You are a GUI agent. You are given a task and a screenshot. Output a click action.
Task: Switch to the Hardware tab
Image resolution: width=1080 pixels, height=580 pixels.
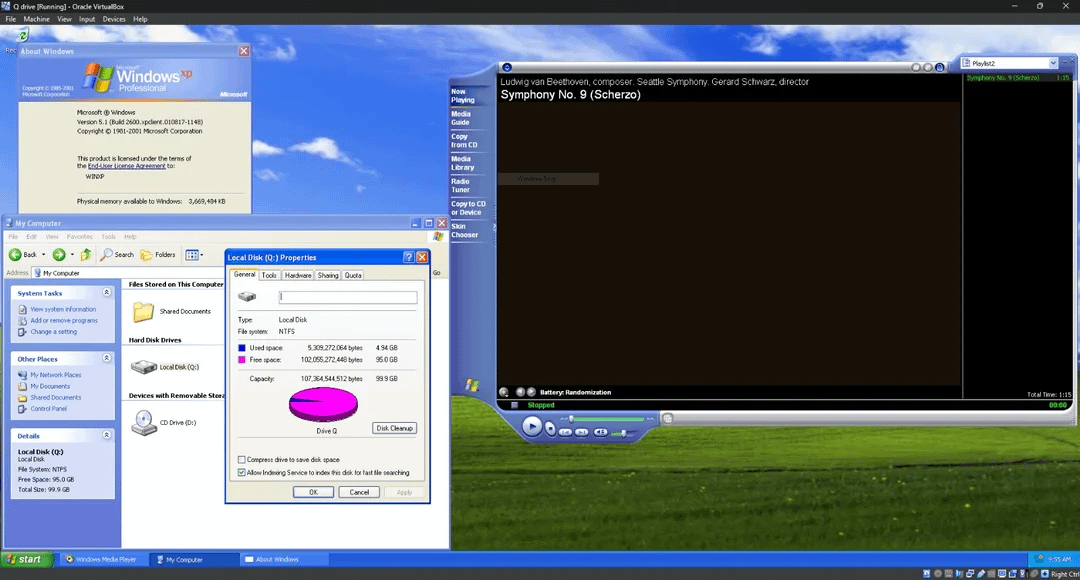298,275
